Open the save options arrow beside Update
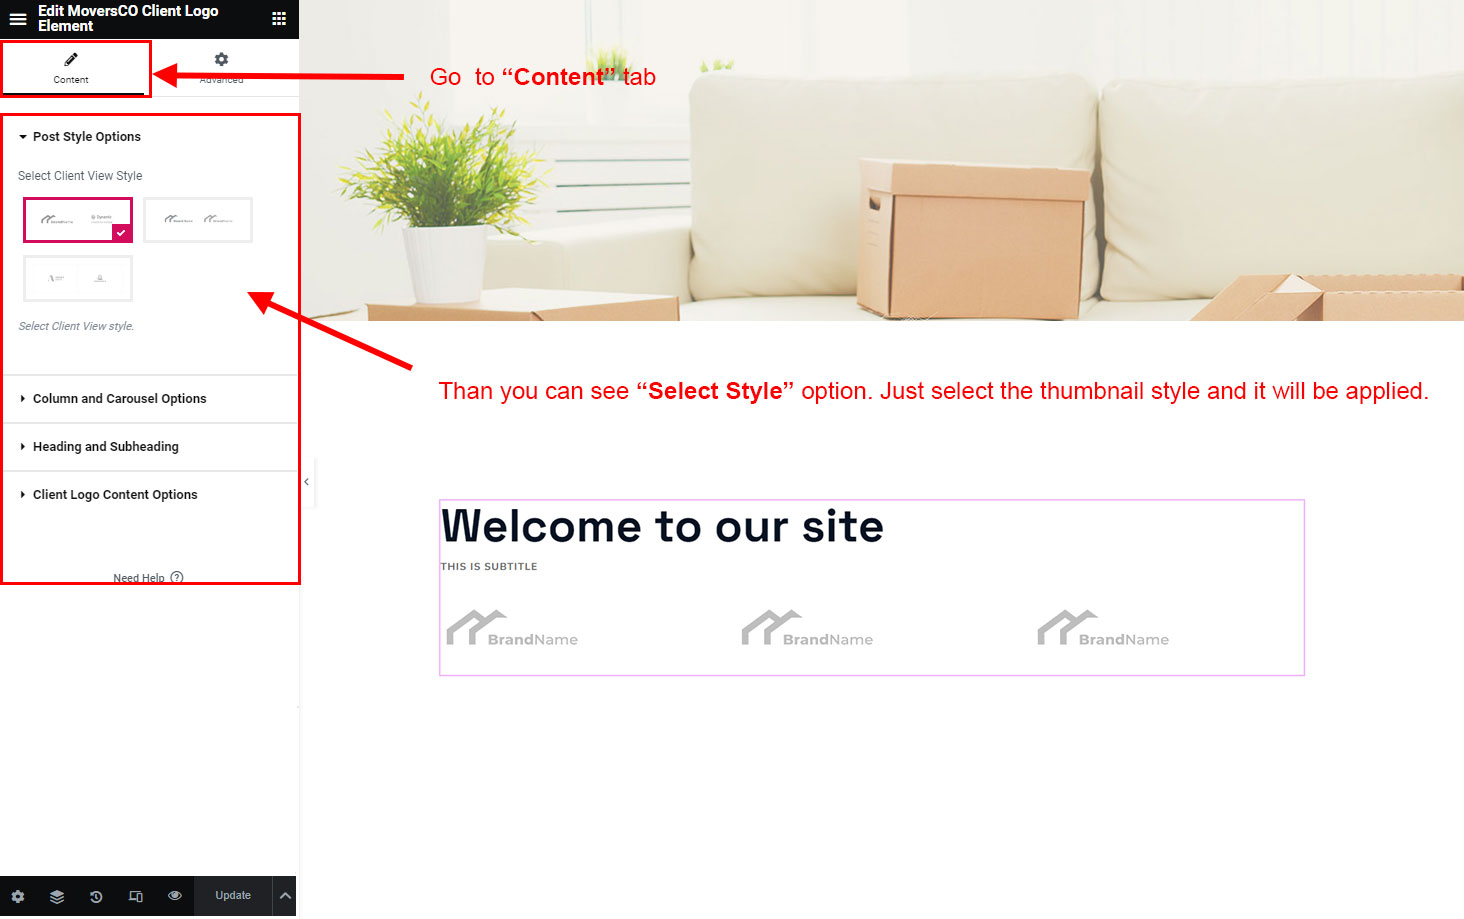Viewport: 1464px width, 919px height. pyautogui.click(x=285, y=896)
